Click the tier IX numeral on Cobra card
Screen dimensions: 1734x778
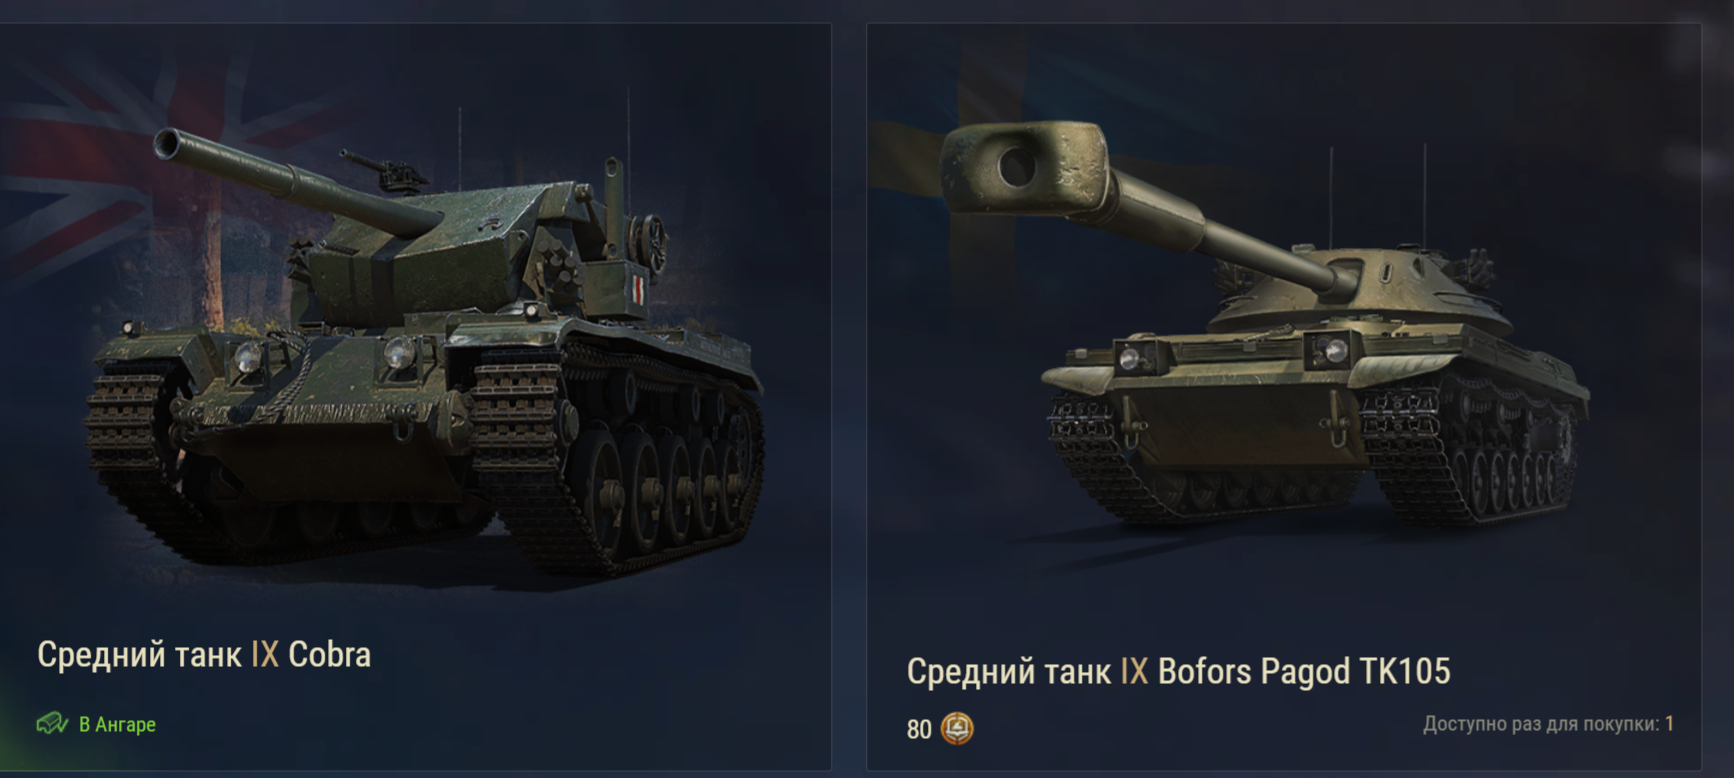pos(264,654)
